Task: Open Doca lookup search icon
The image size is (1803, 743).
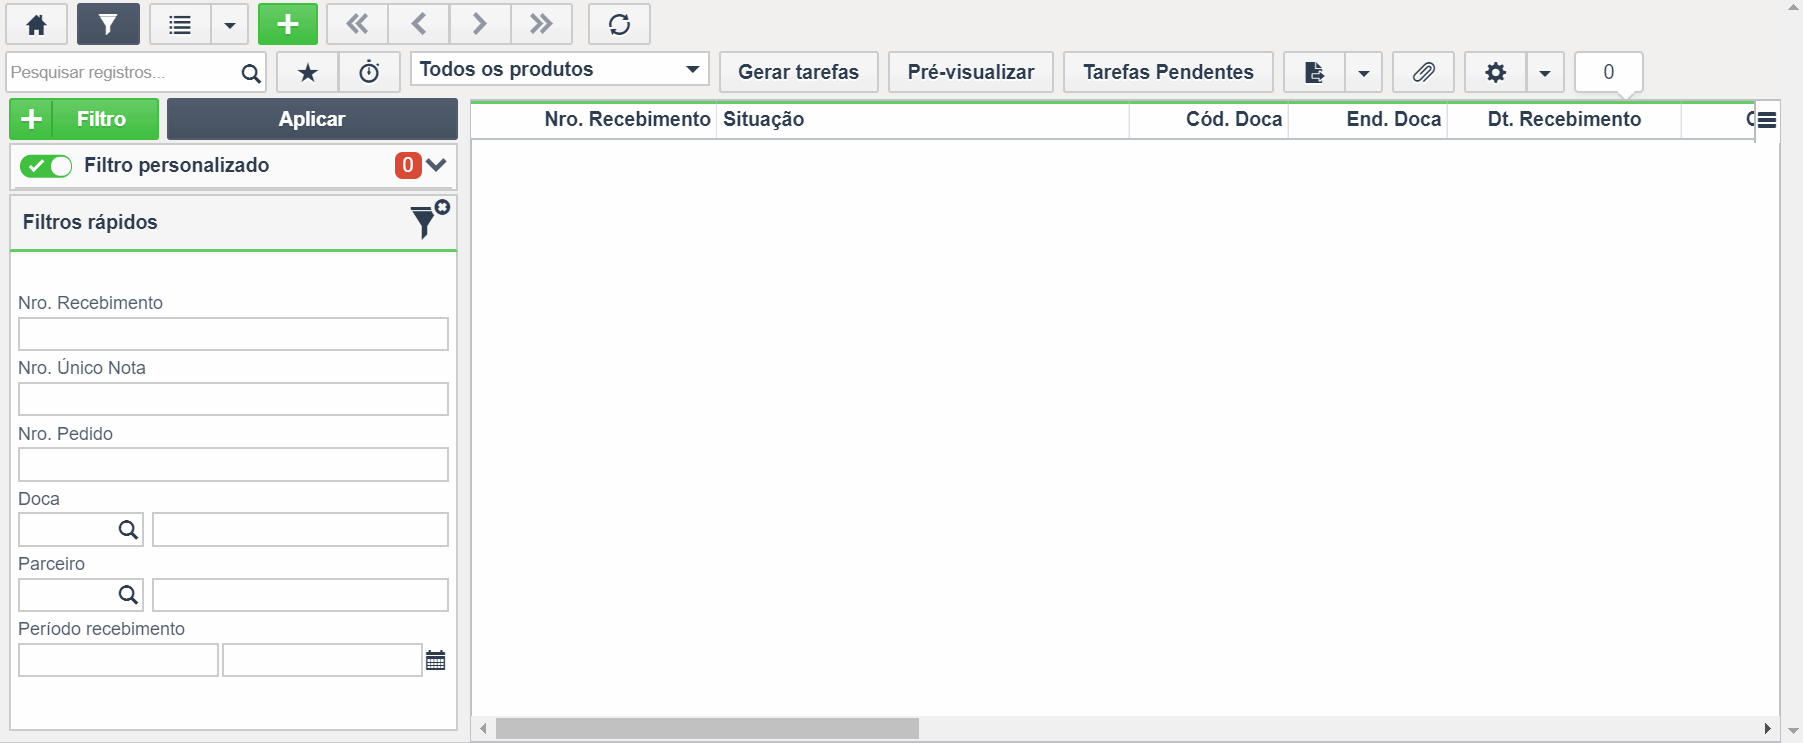Action: click(x=128, y=530)
